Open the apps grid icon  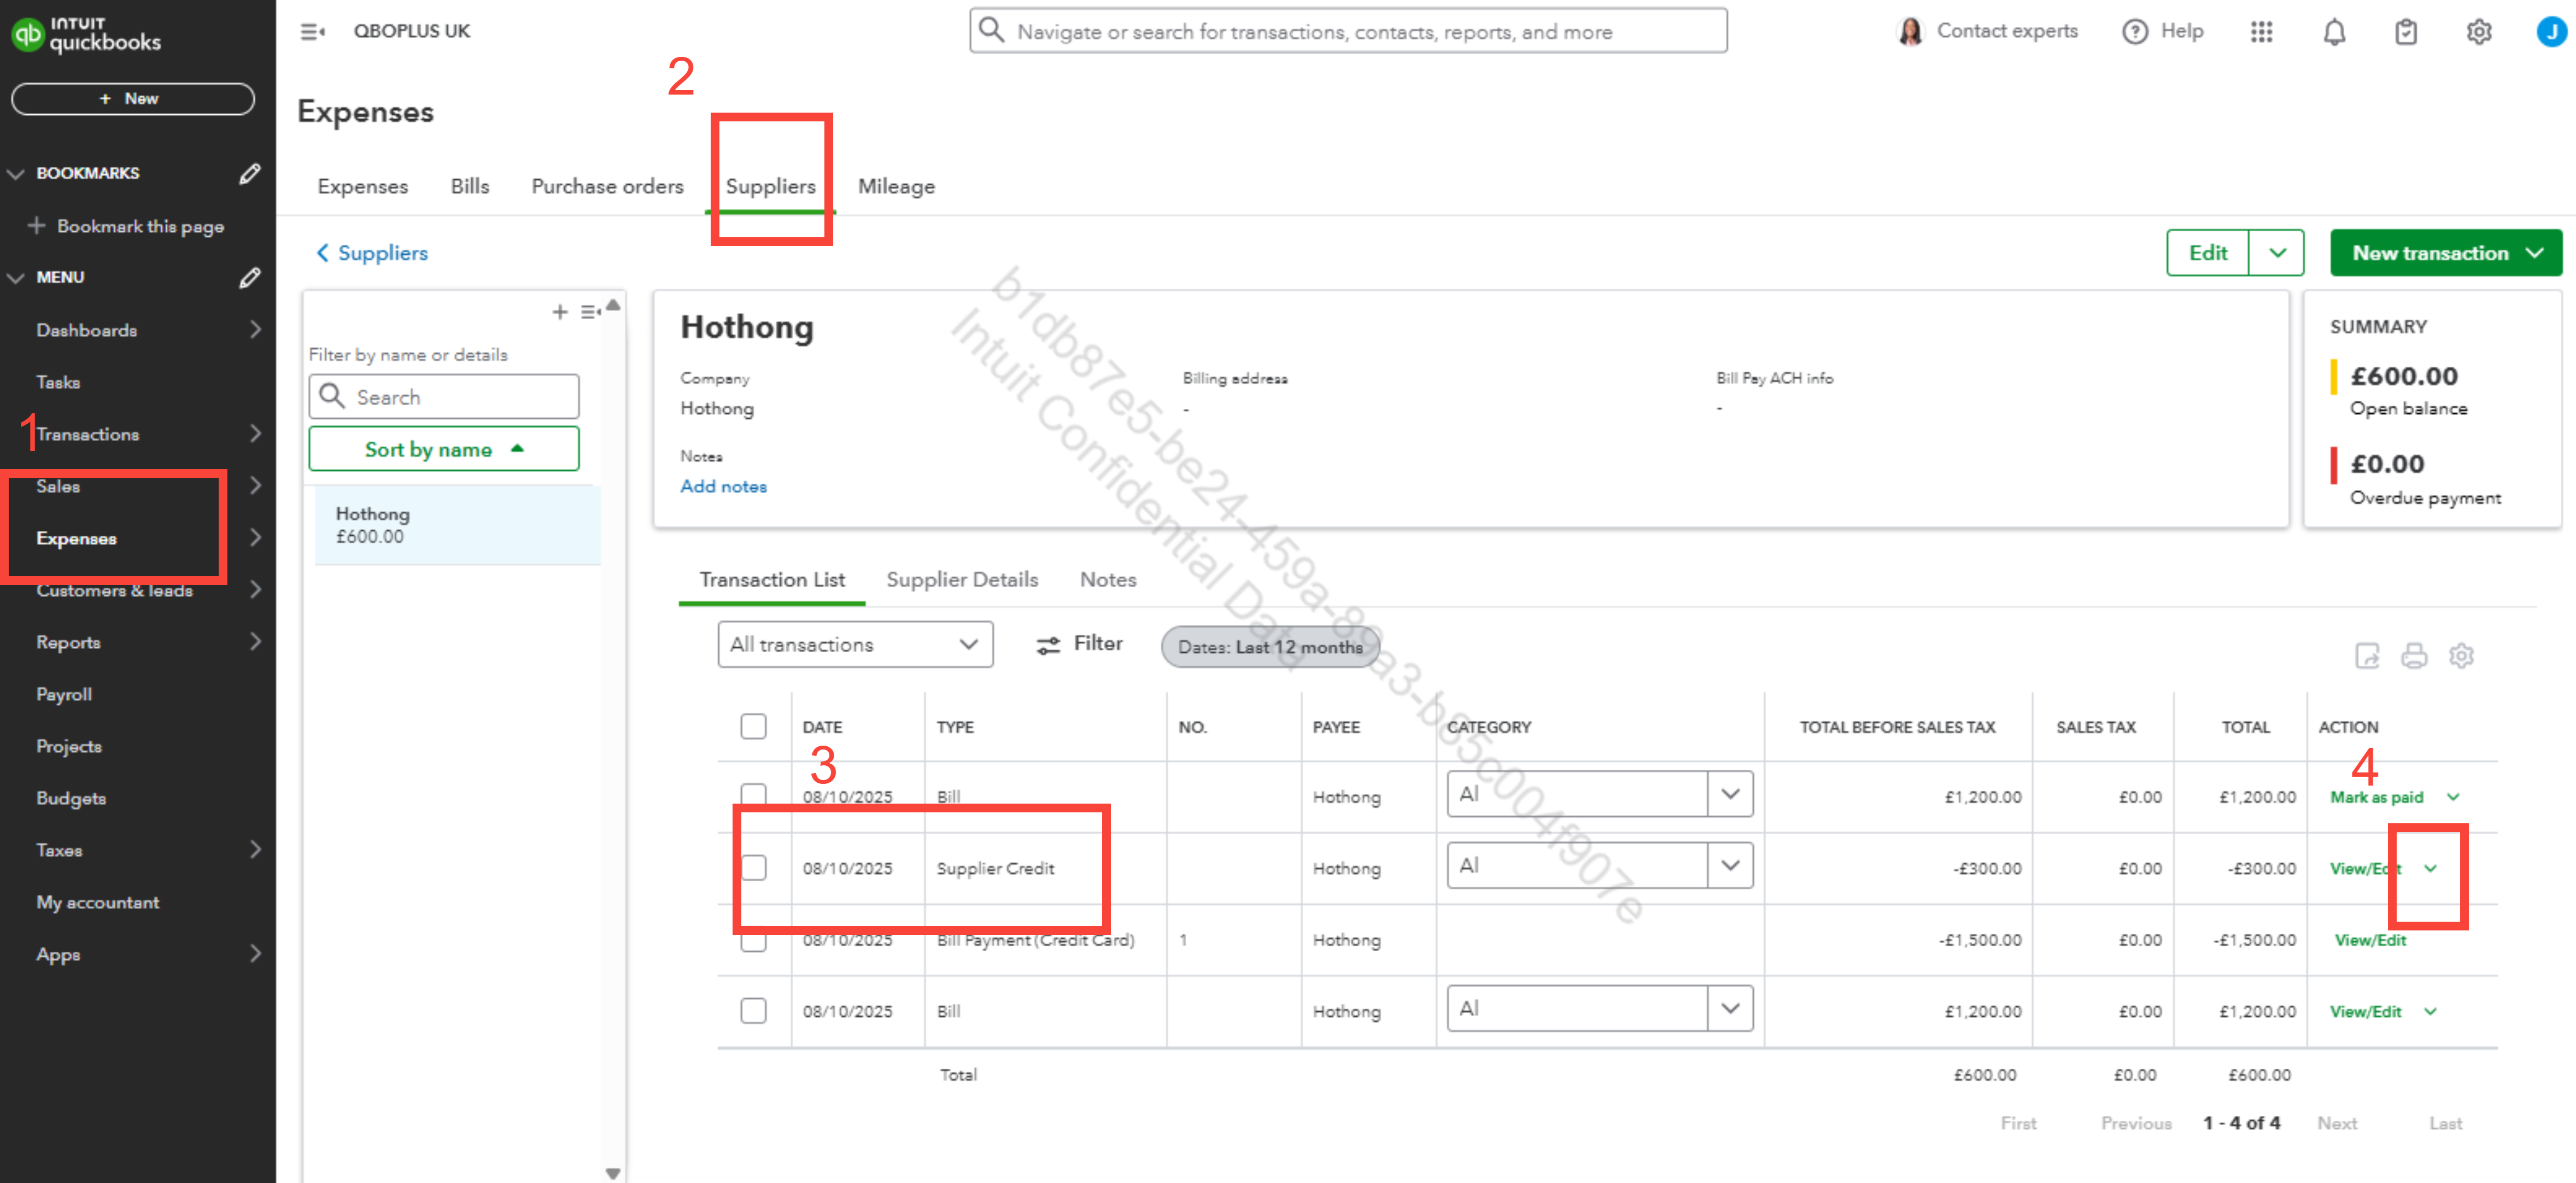click(2261, 32)
